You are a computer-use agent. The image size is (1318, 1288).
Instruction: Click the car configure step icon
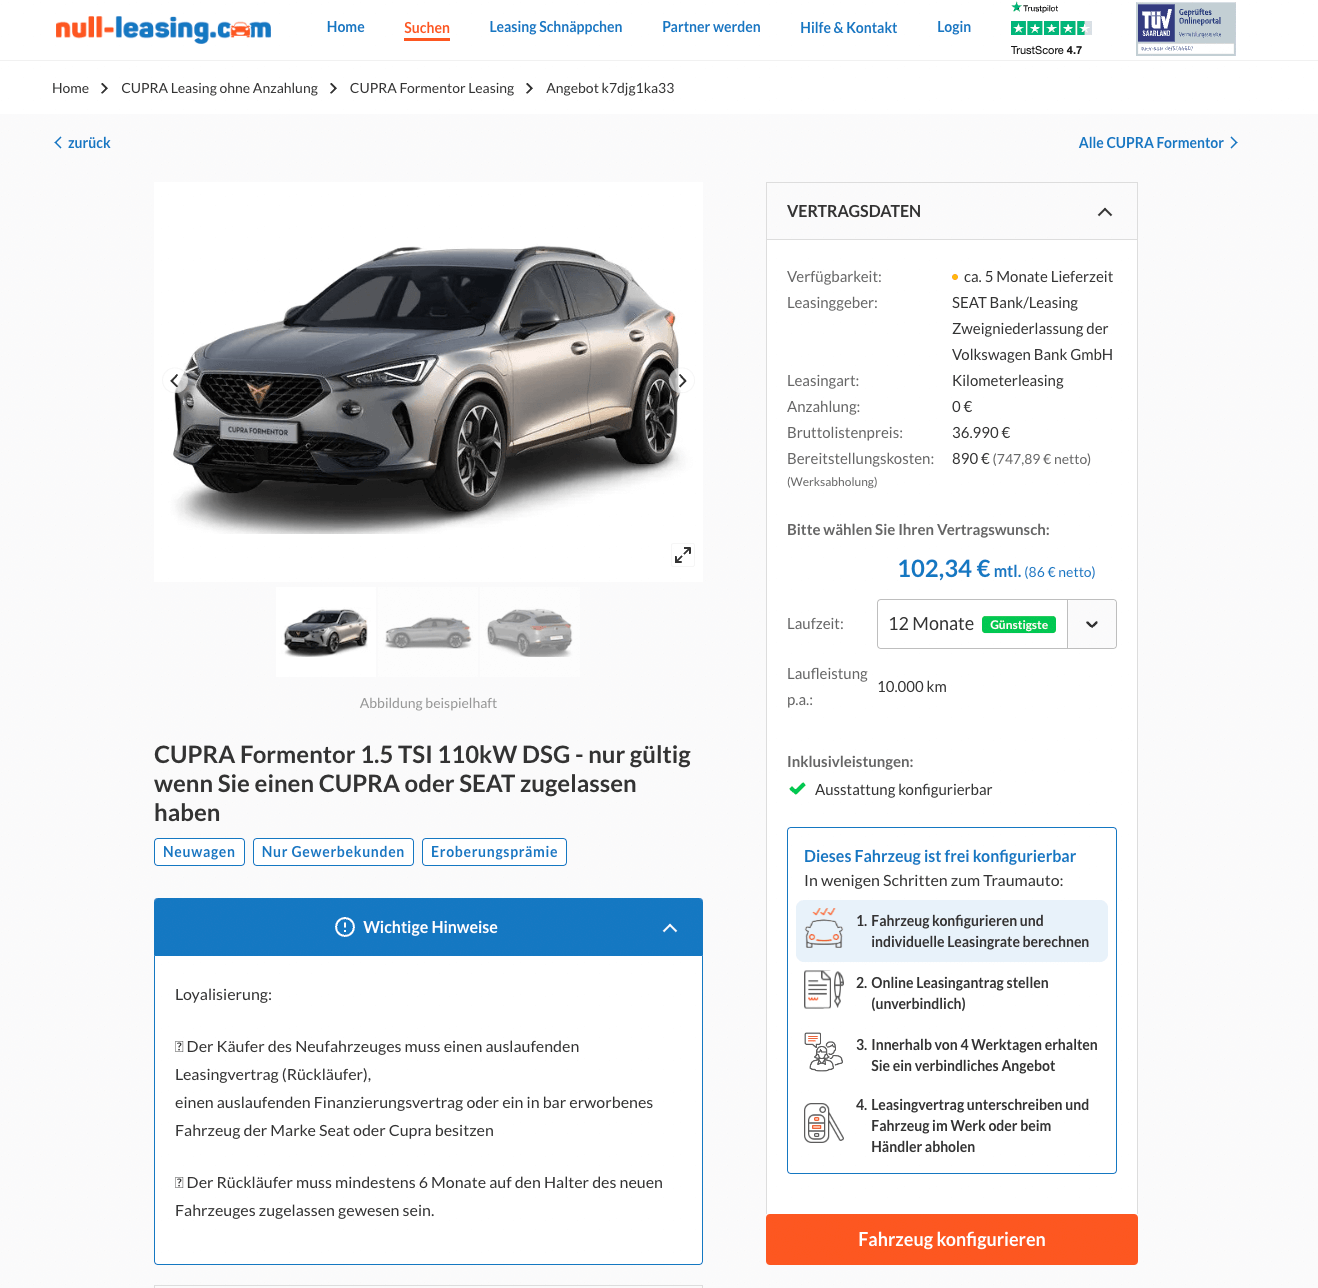(x=824, y=928)
